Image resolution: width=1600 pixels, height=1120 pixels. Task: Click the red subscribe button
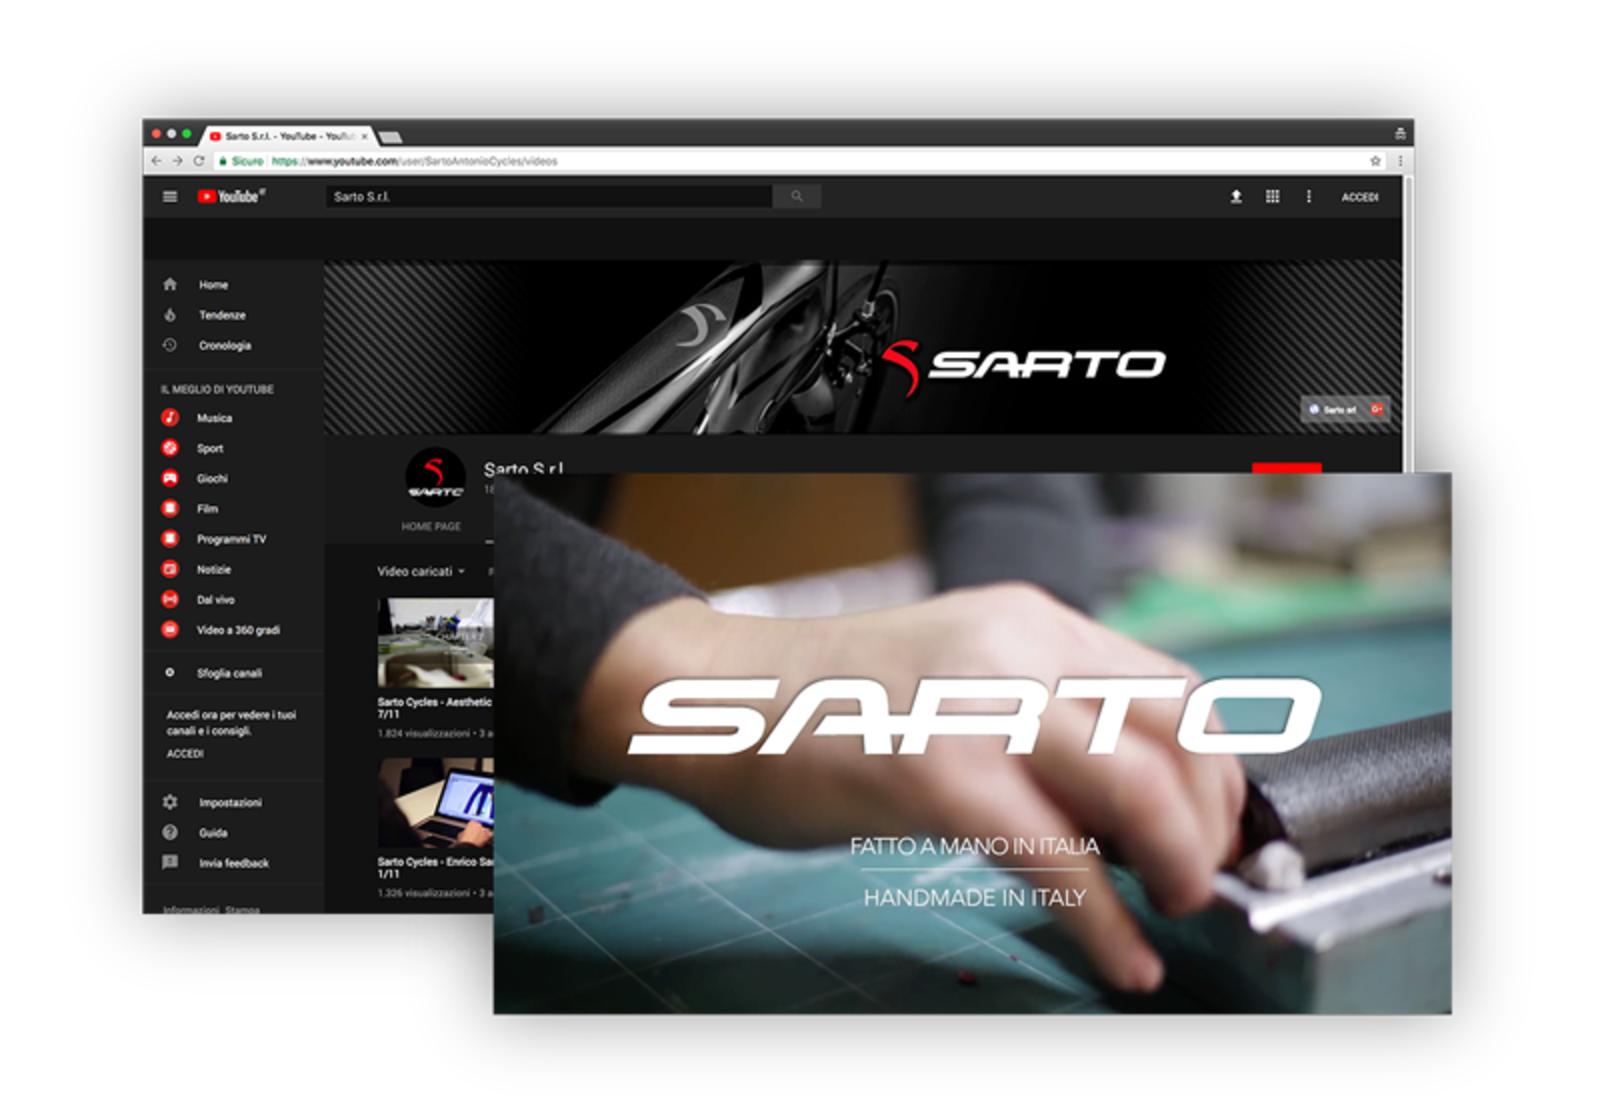pos(1287,467)
